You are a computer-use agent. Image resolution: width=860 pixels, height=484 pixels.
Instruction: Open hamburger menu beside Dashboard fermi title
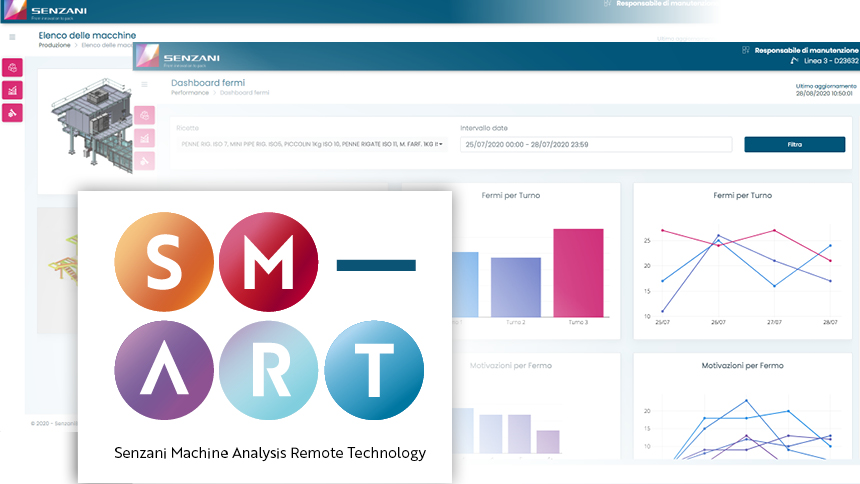tap(144, 85)
